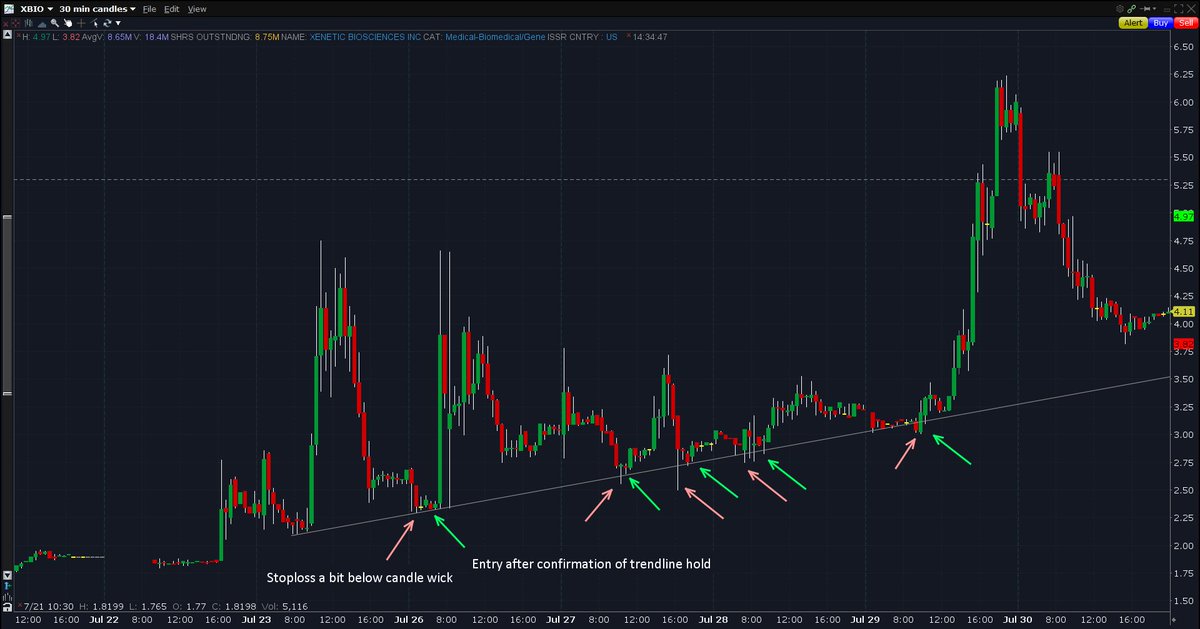Toggle the red X remove-drawing icon
1200x629 pixels.
6,23
